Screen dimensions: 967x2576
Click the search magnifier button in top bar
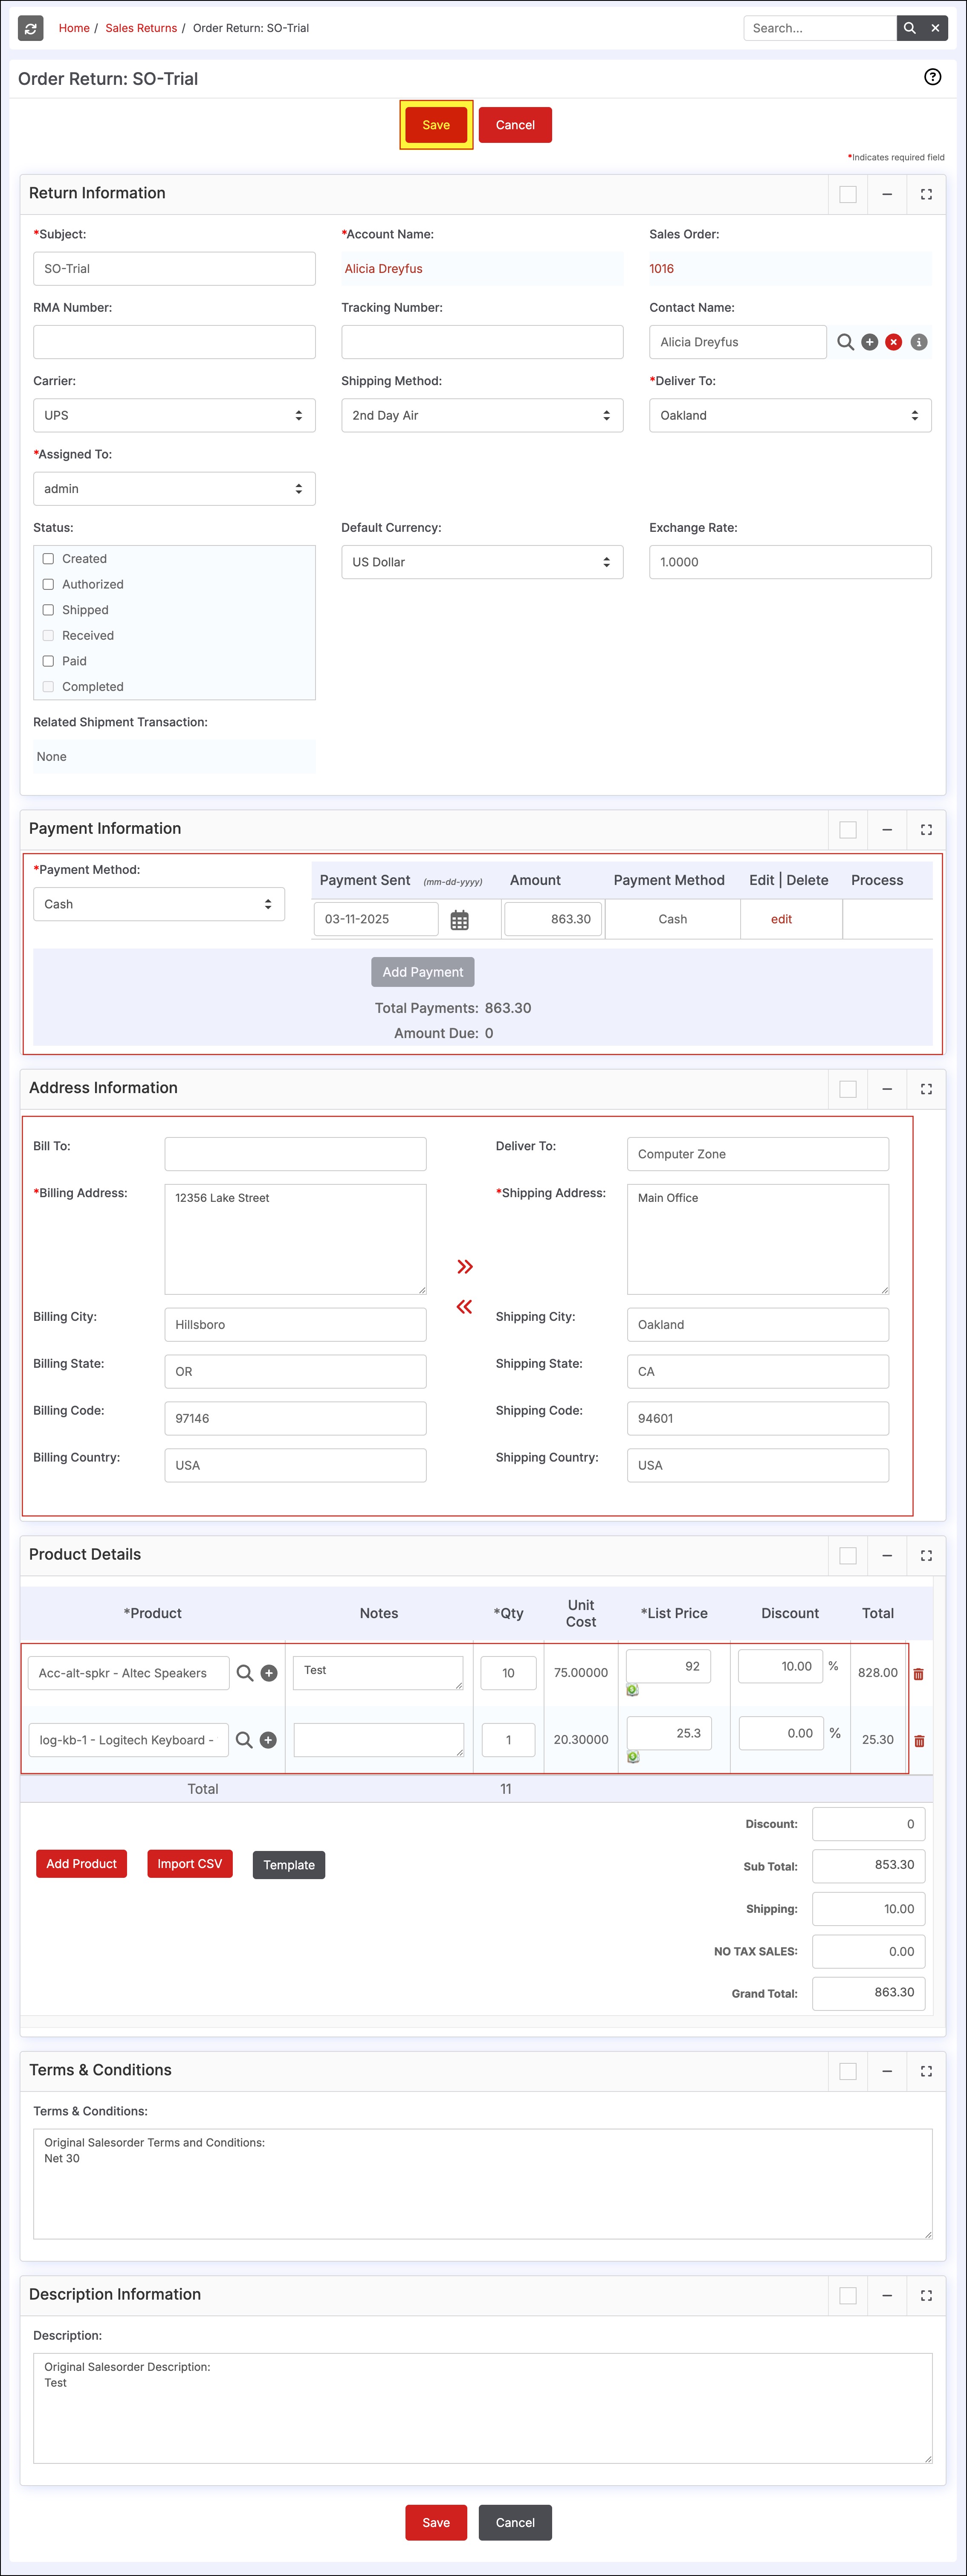click(909, 28)
